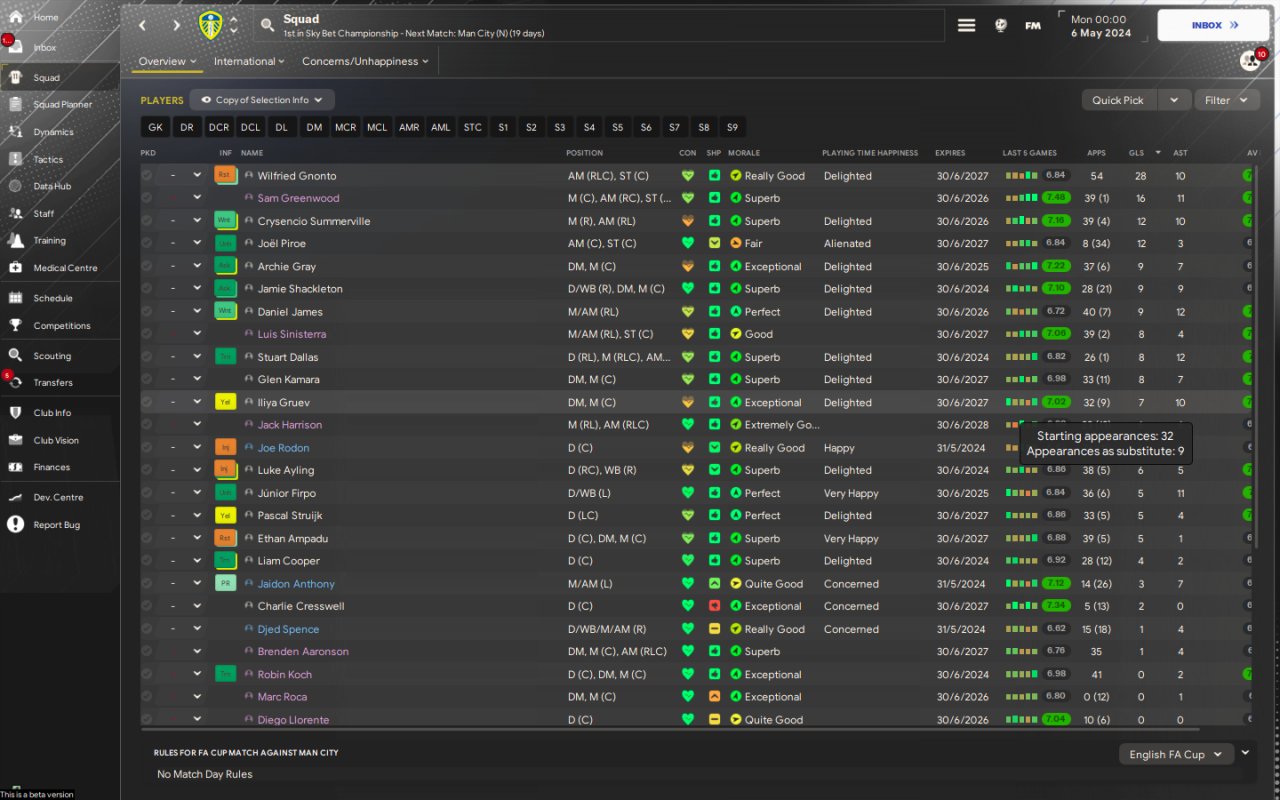This screenshot has width=1280, height=800.
Task: Open the hamburger menu in top bar
Action: [966, 25]
